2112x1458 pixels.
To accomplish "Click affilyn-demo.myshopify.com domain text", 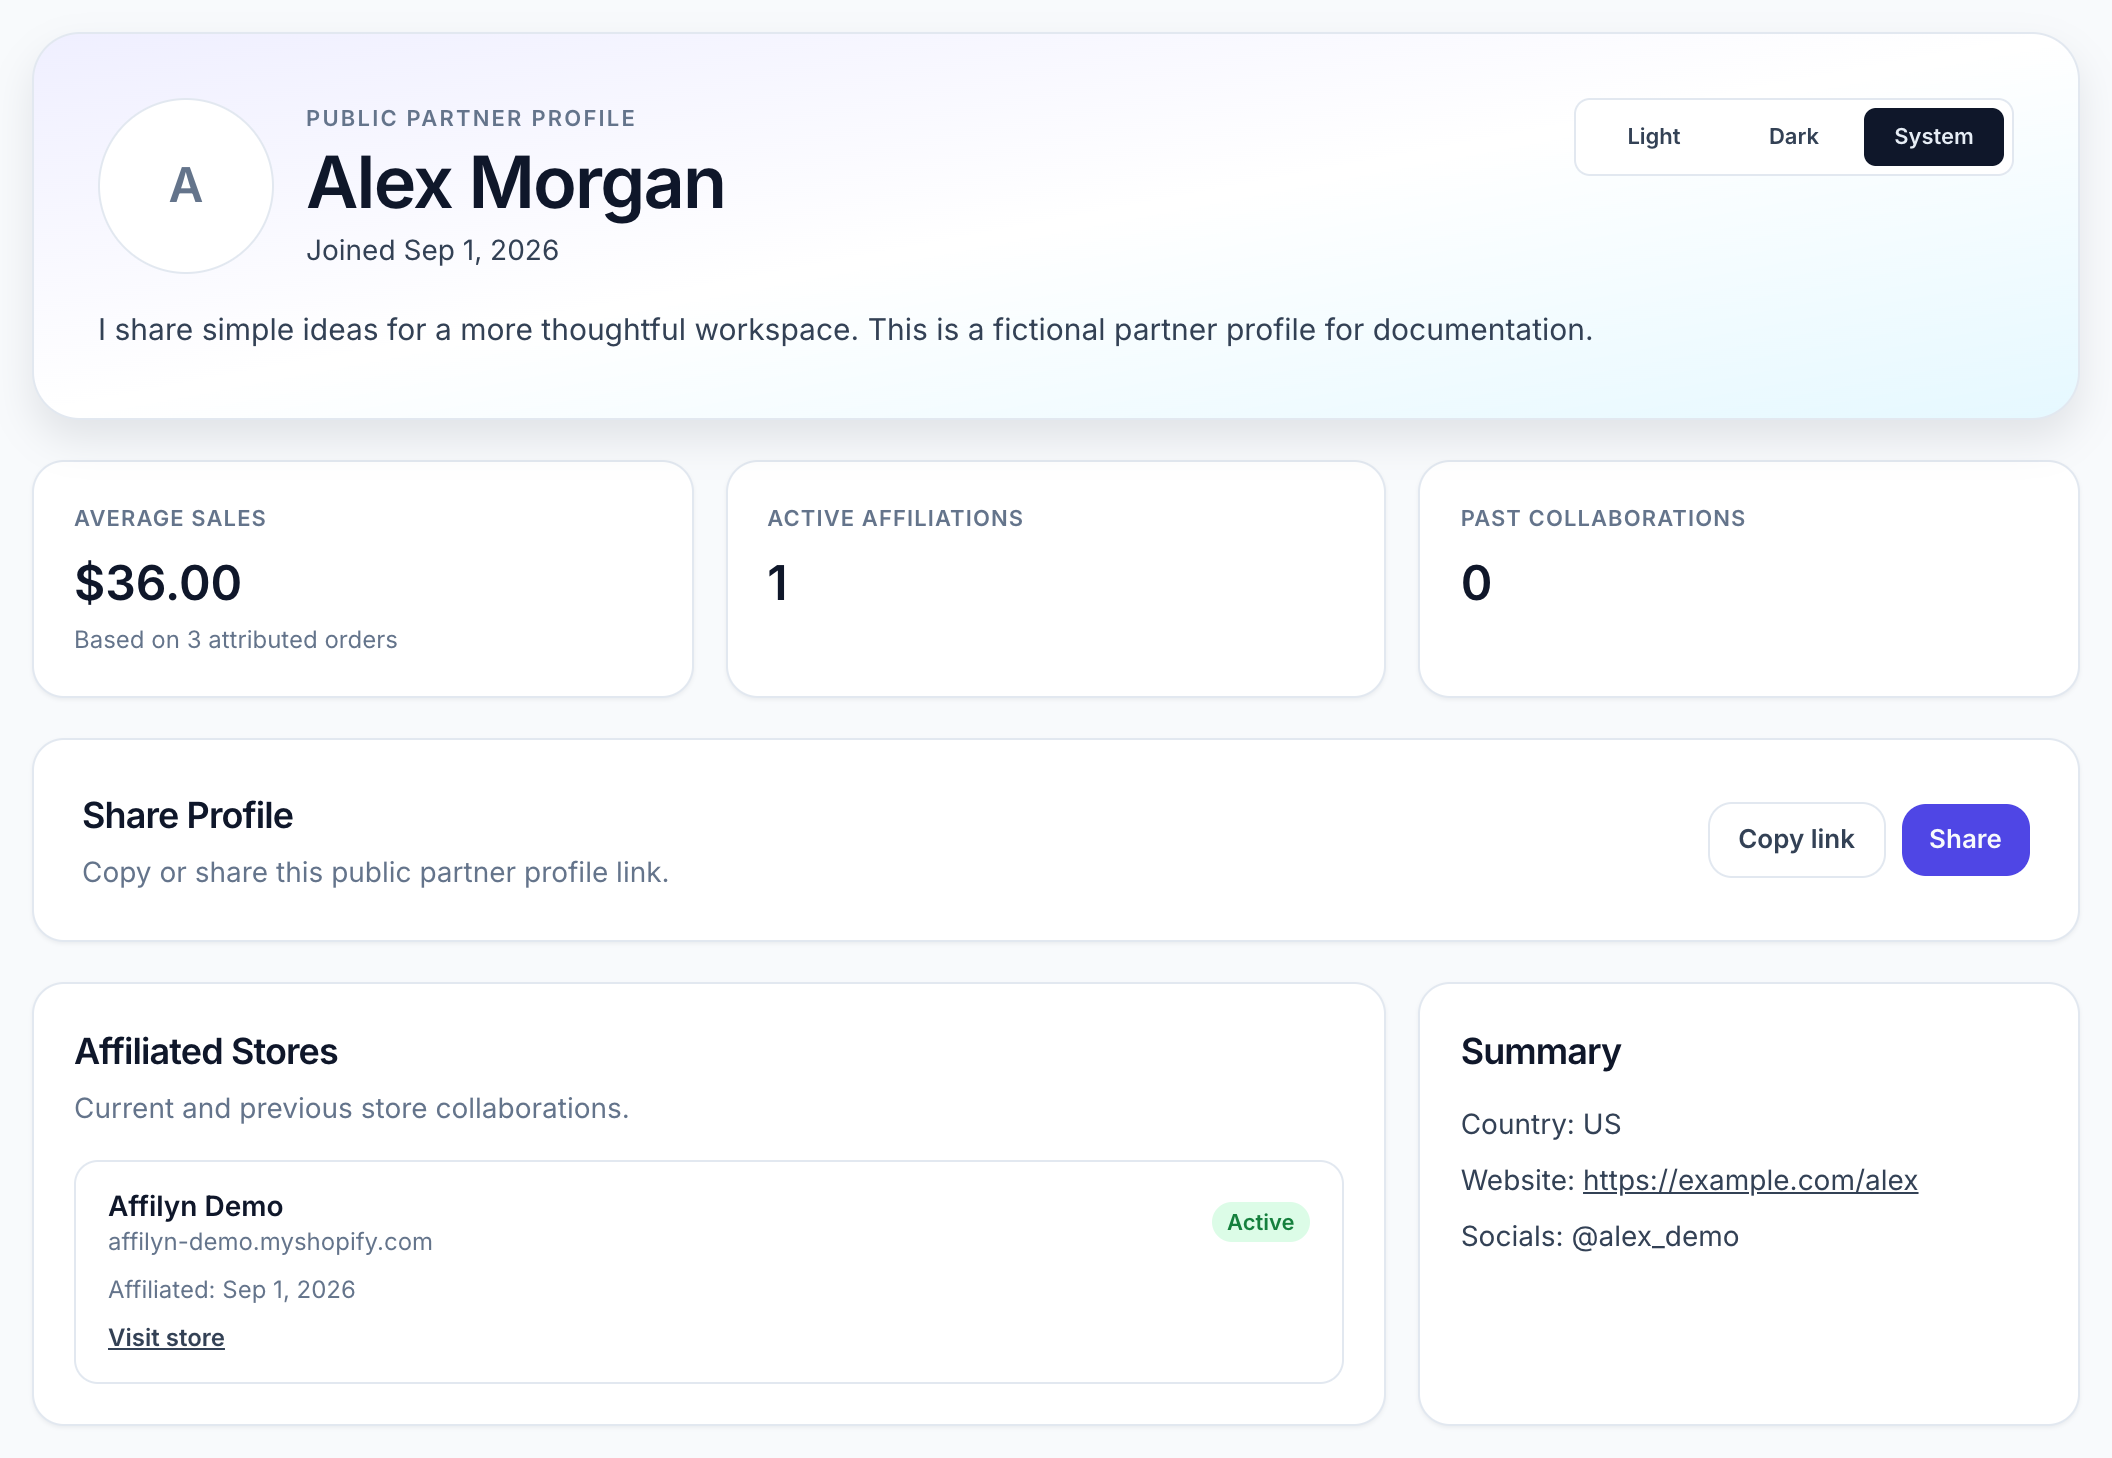I will tap(270, 1242).
